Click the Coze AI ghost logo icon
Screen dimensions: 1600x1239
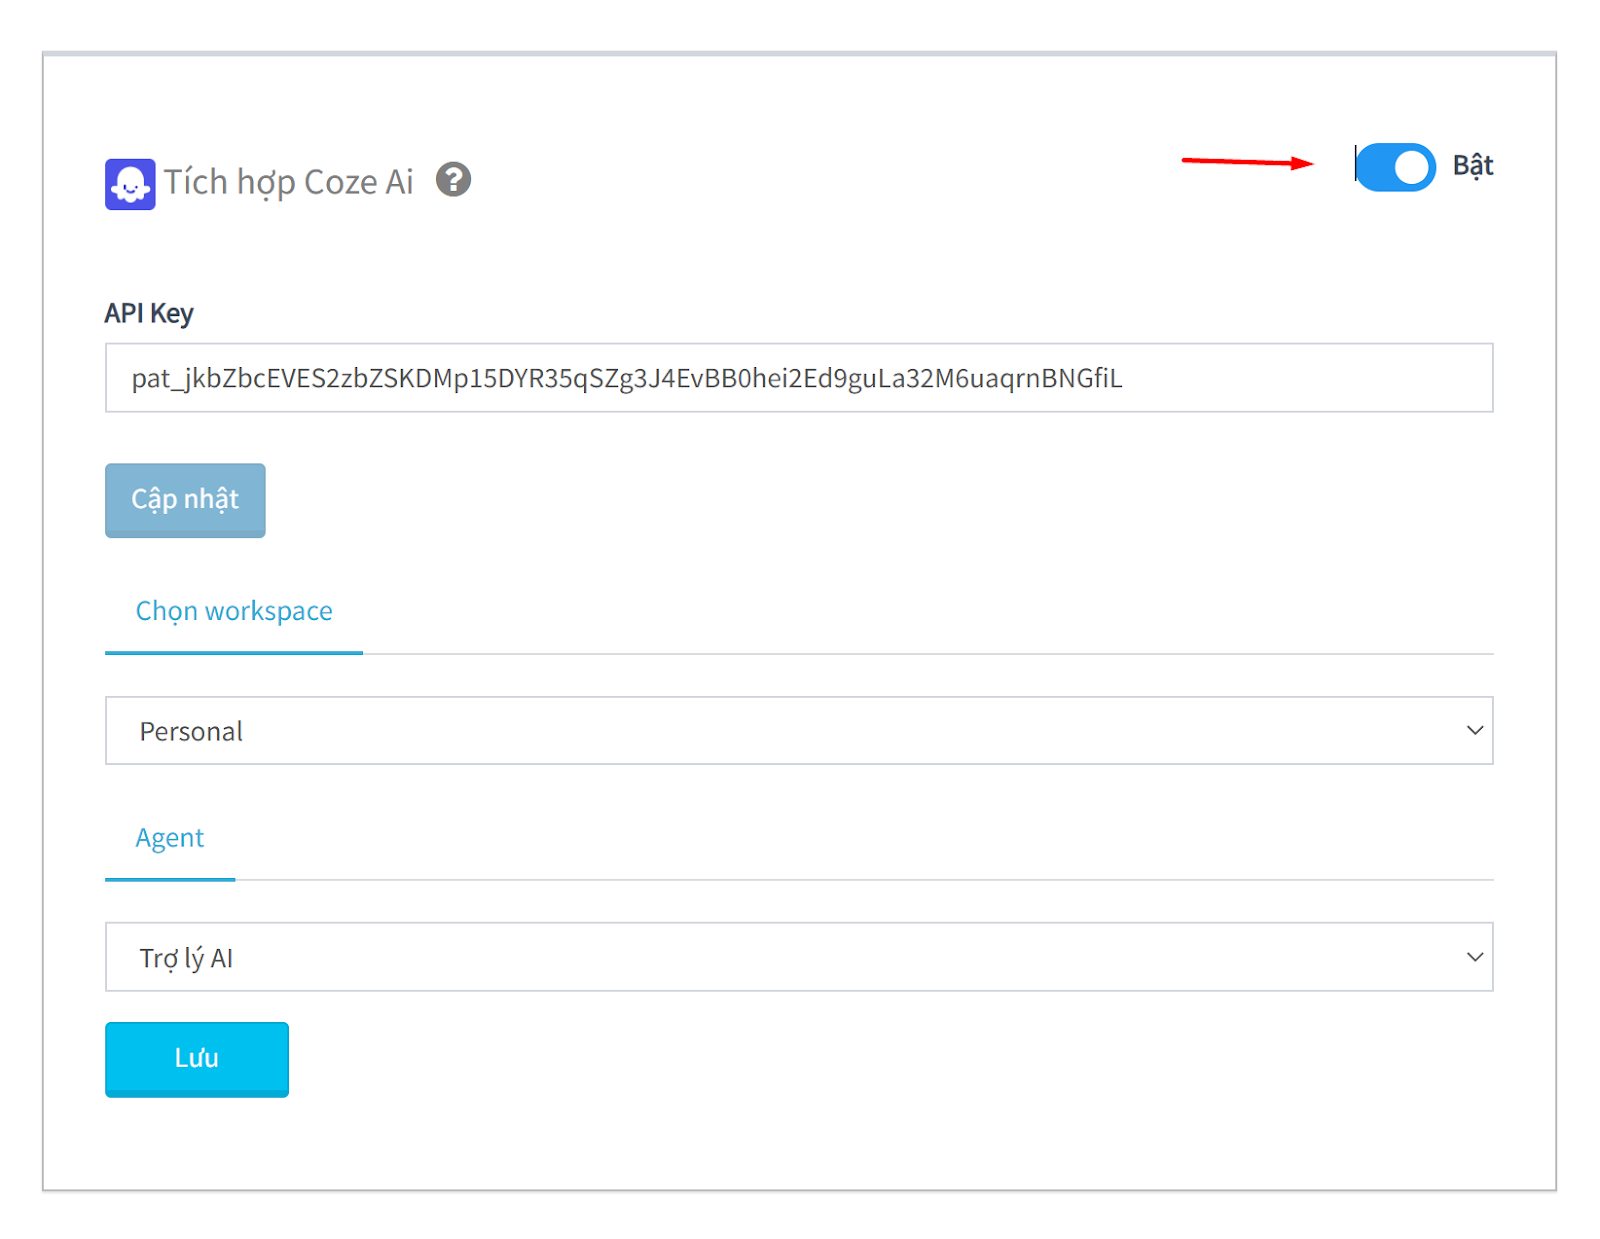(130, 184)
